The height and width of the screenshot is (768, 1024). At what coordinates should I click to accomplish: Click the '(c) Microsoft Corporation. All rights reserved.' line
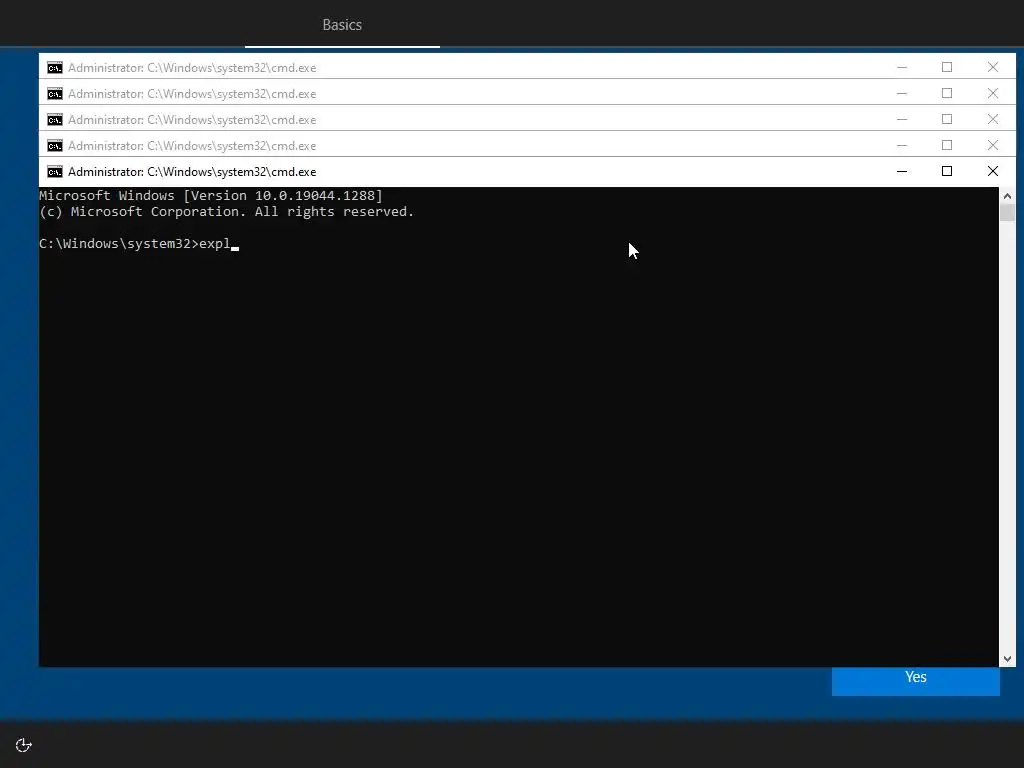[227, 212]
